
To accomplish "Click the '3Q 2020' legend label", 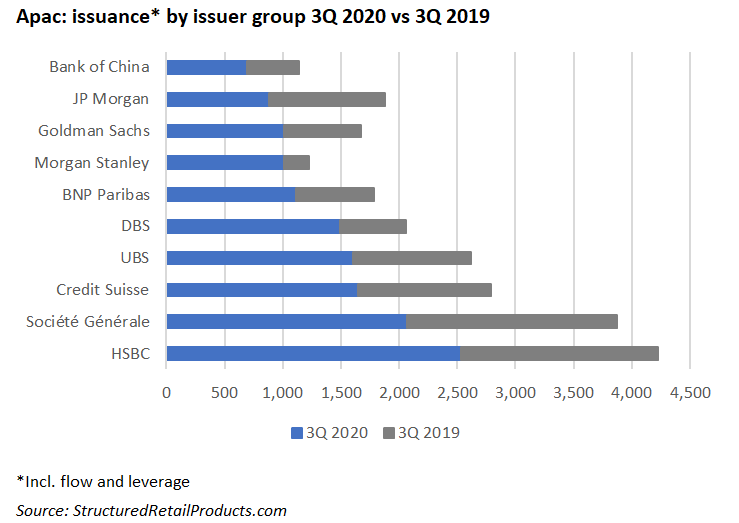I will [x=337, y=433].
